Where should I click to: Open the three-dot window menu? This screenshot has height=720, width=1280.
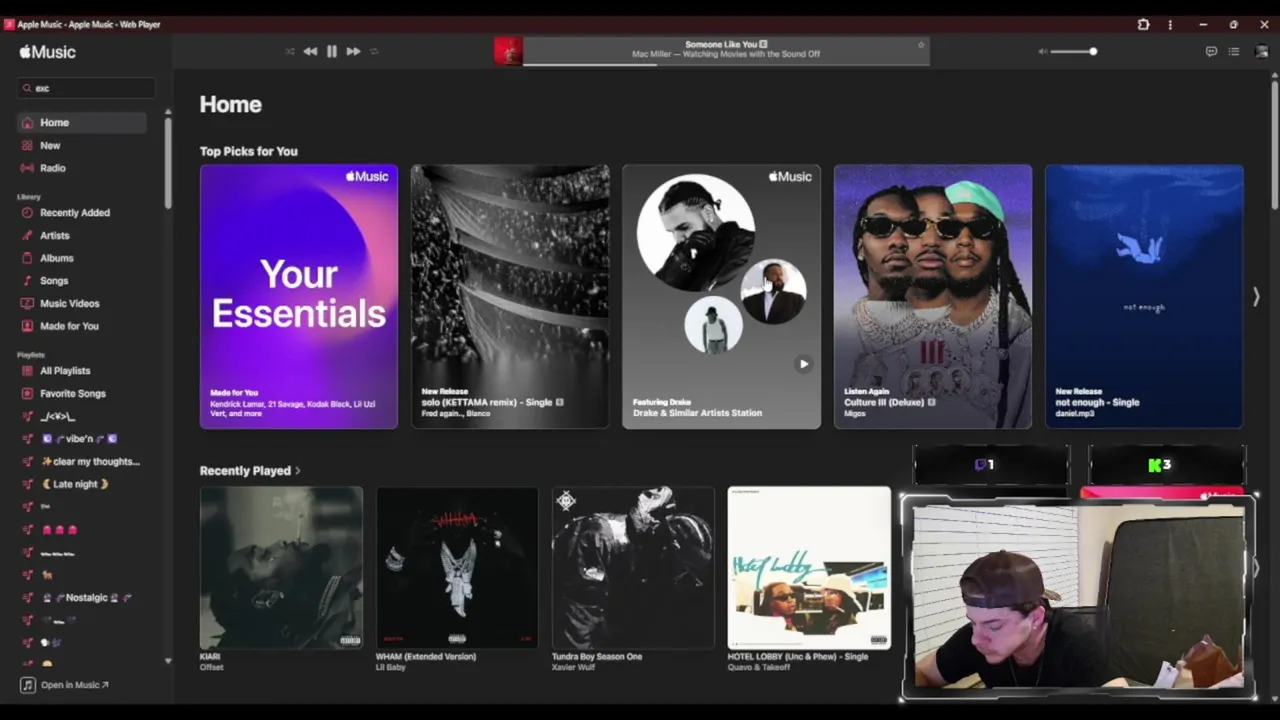click(1170, 24)
